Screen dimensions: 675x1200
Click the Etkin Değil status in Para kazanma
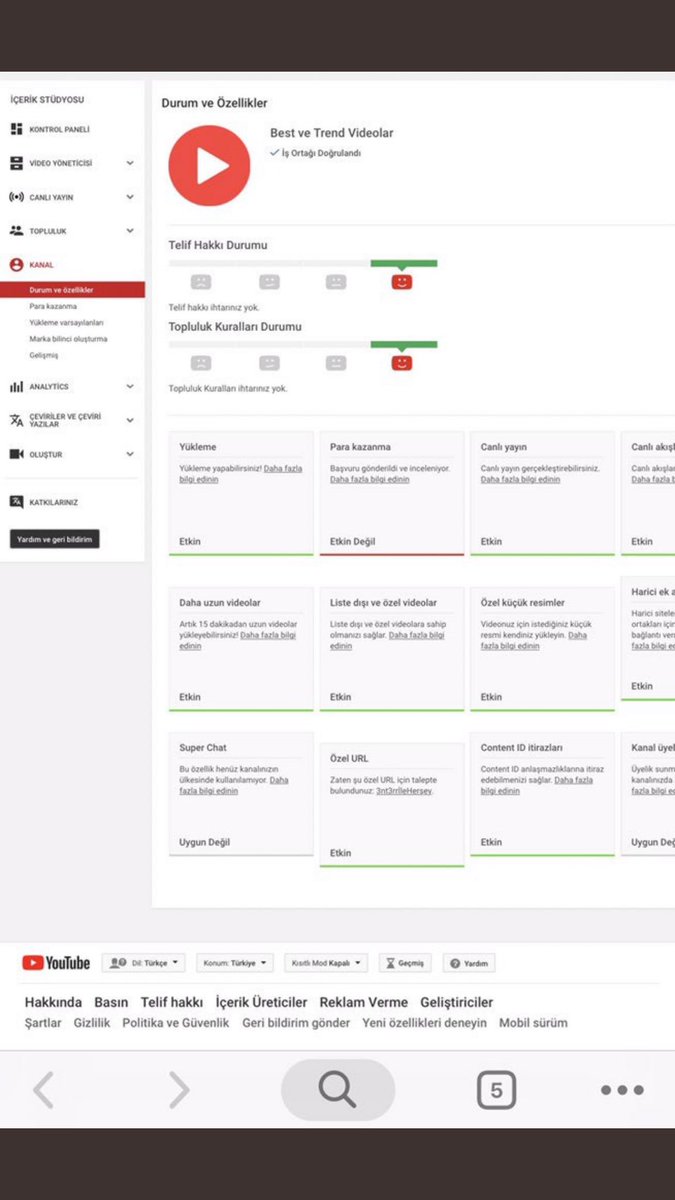[x=353, y=542]
